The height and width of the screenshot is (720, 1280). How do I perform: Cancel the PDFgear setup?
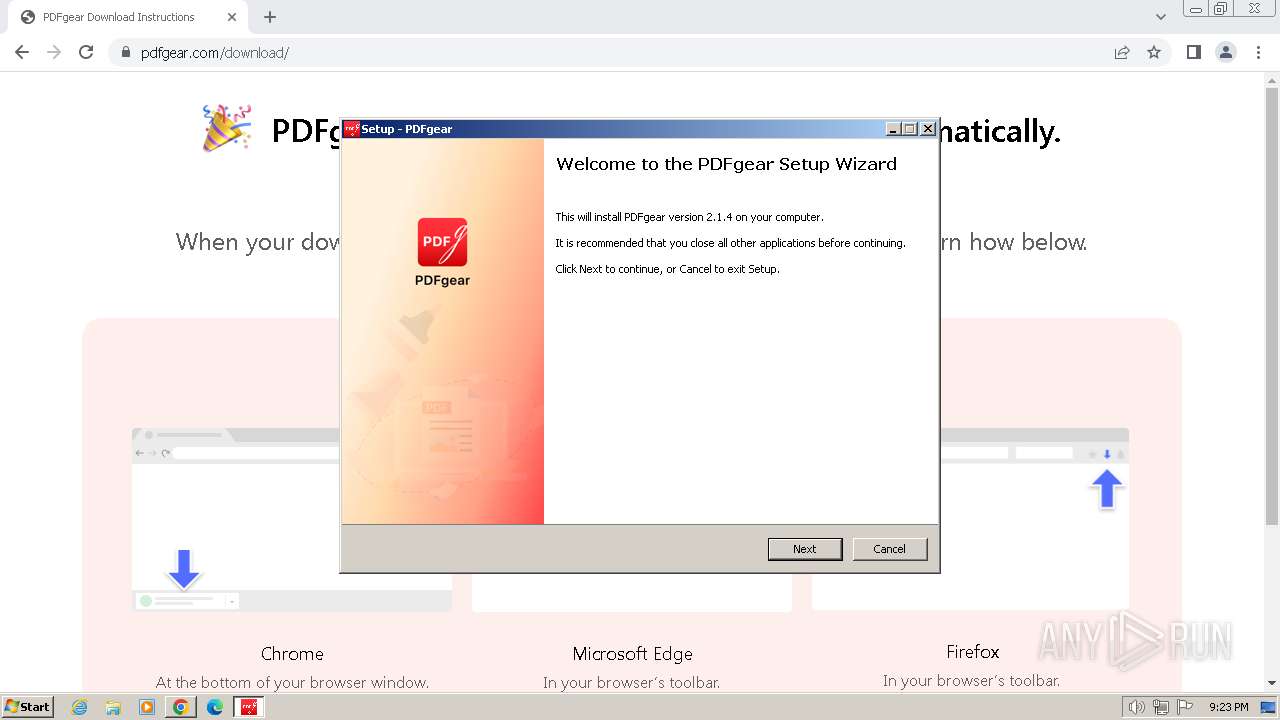(x=890, y=549)
